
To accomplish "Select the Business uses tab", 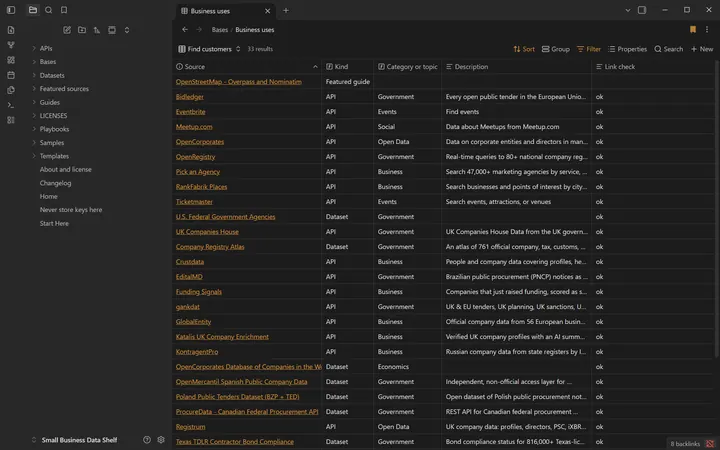I will click(x=223, y=11).
